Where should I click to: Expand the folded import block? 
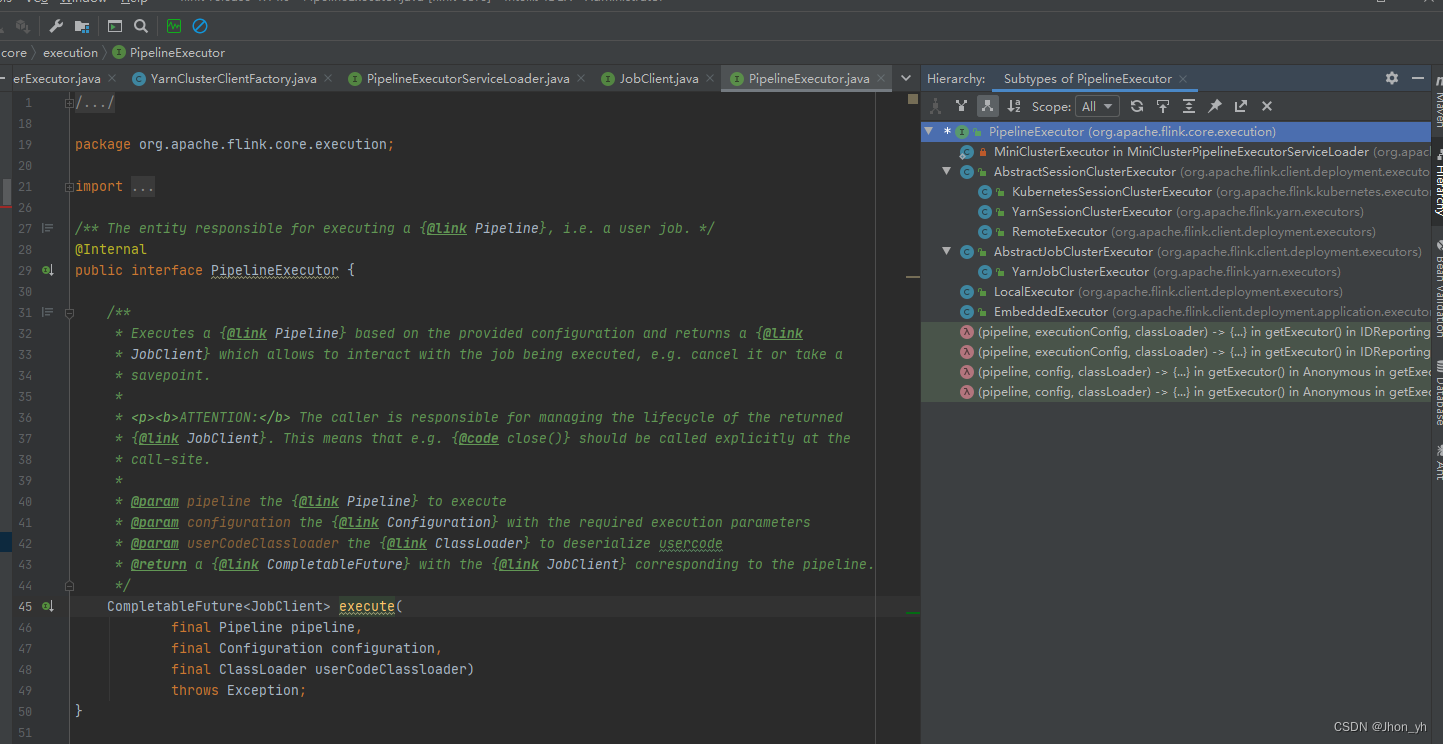coord(69,187)
